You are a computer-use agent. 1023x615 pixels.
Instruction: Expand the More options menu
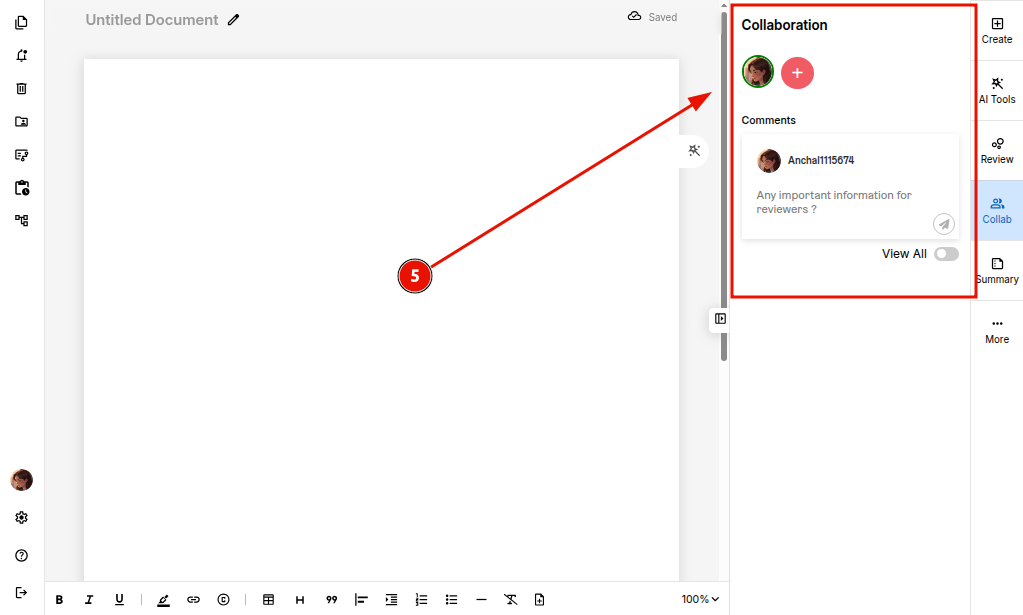[997, 329]
